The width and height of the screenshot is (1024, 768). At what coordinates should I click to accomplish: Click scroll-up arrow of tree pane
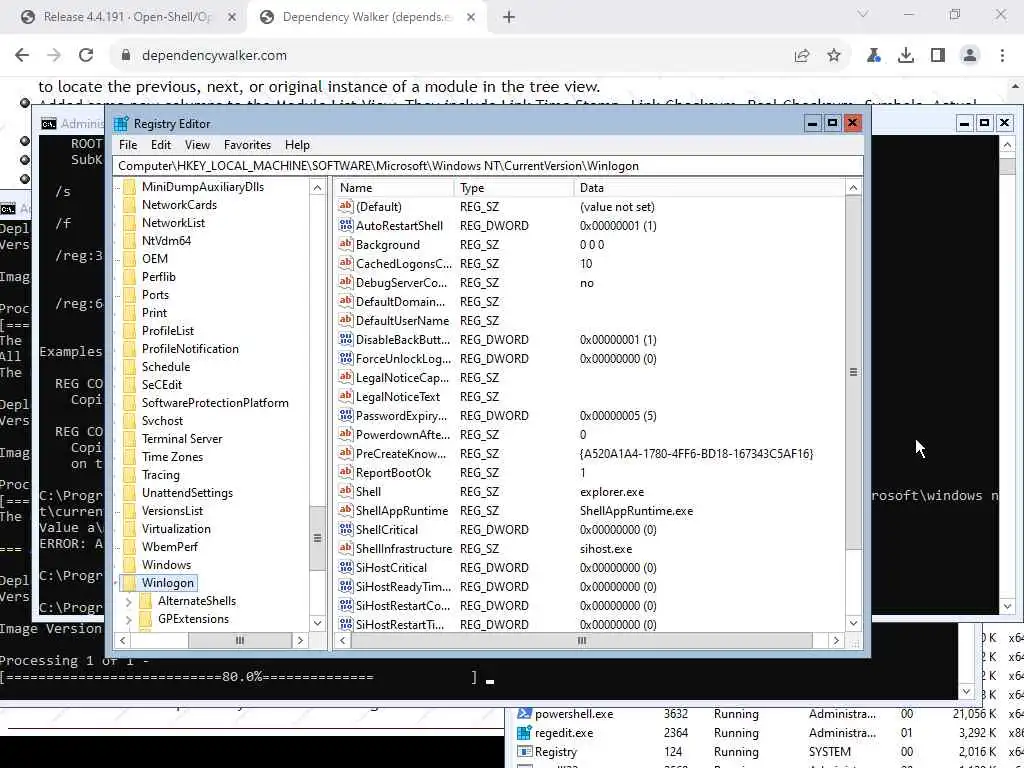coord(317,188)
